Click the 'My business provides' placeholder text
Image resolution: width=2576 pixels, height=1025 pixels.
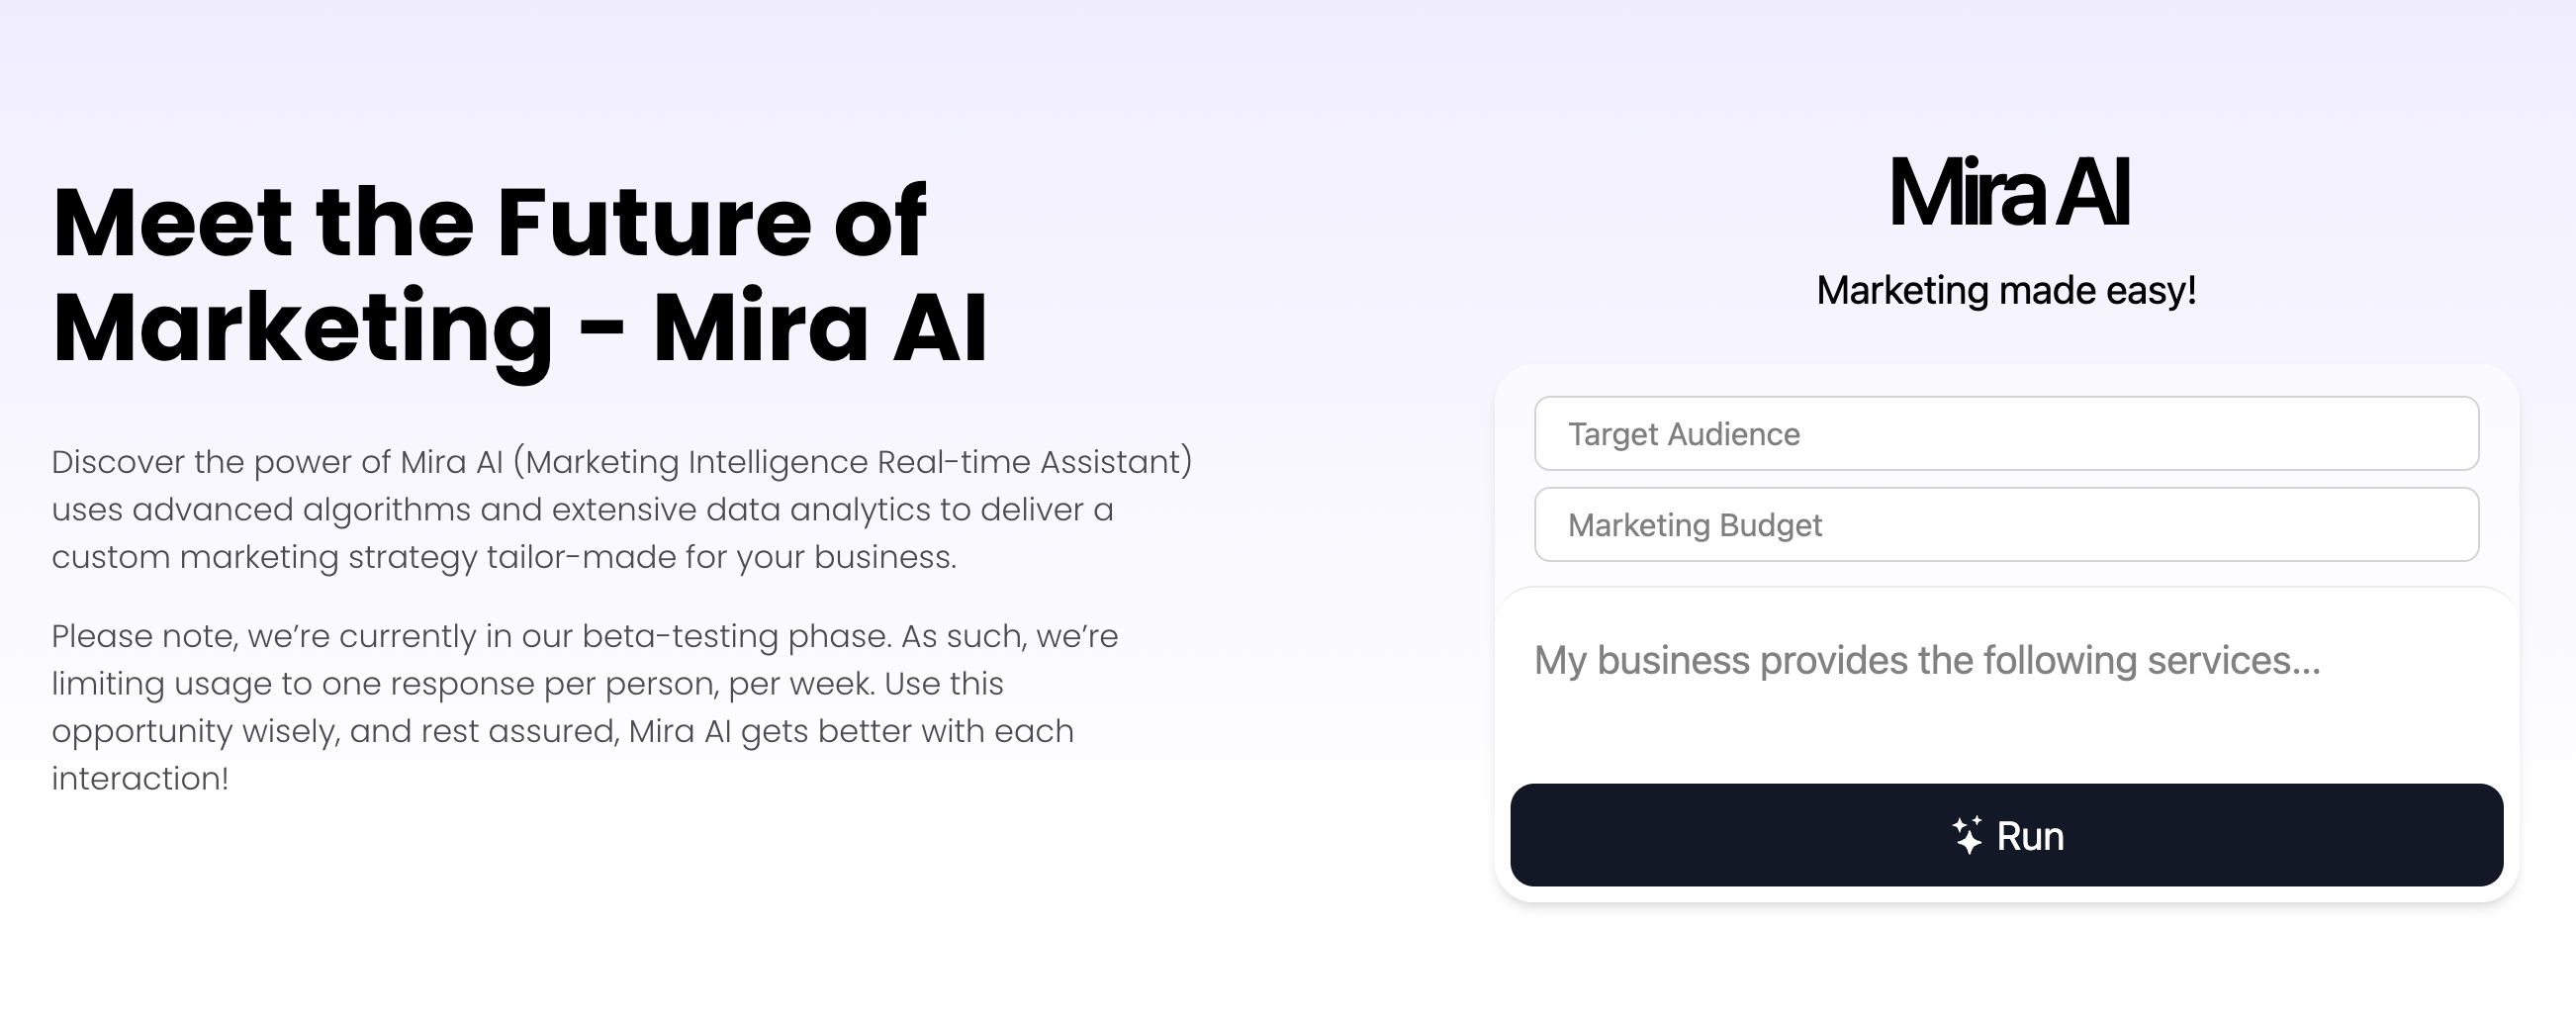(1926, 660)
